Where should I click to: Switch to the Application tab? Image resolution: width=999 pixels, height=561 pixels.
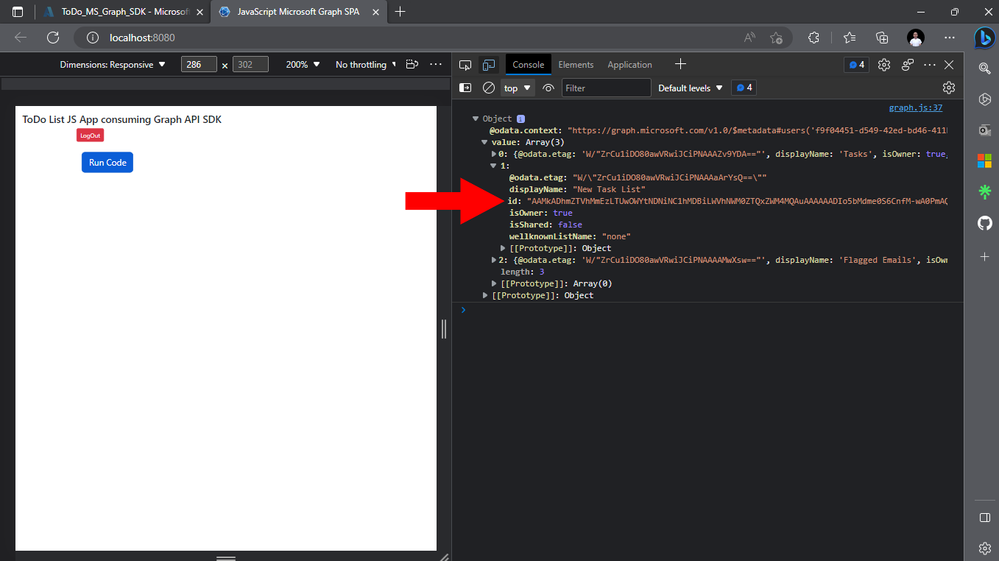pyautogui.click(x=629, y=65)
